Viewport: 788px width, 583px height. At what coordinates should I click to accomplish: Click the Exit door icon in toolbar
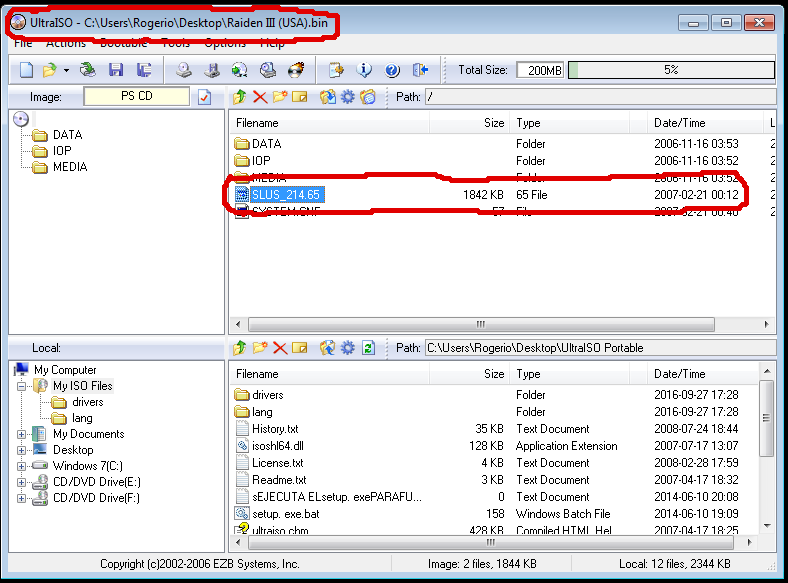[x=420, y=70]
